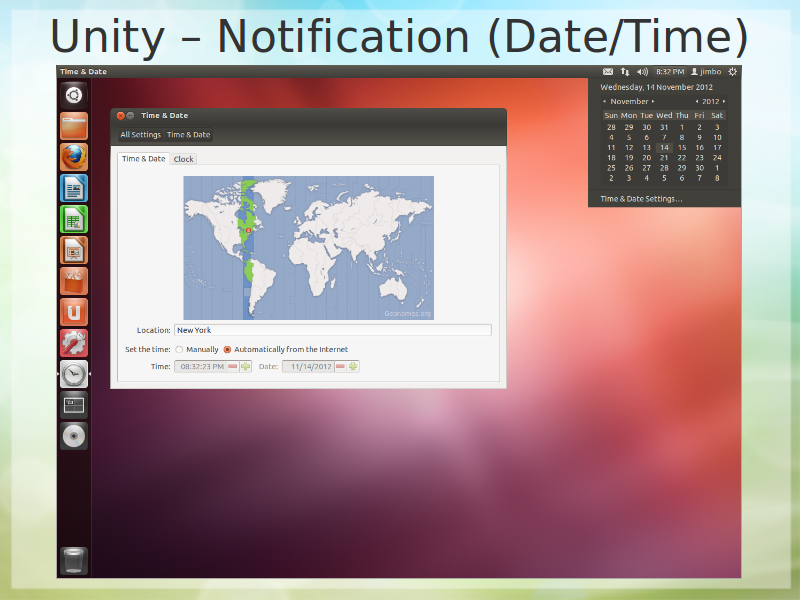Viewport: 800px width, 600px height.
Task: Open the Trash launcher icon
Action: [74, 561]
